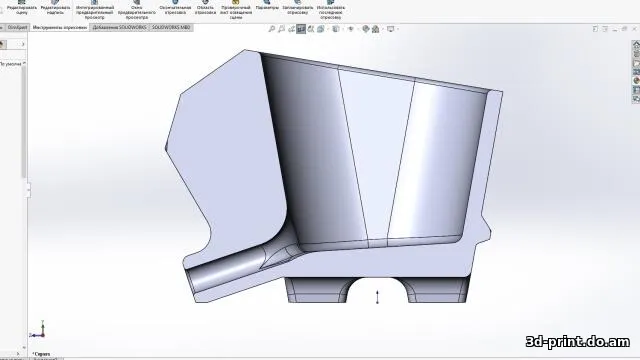Image resolution: width=640 pixels, height=360 pixels.
Task: Open the Добавления SOLIDWORKS tab
Action: 119,27
